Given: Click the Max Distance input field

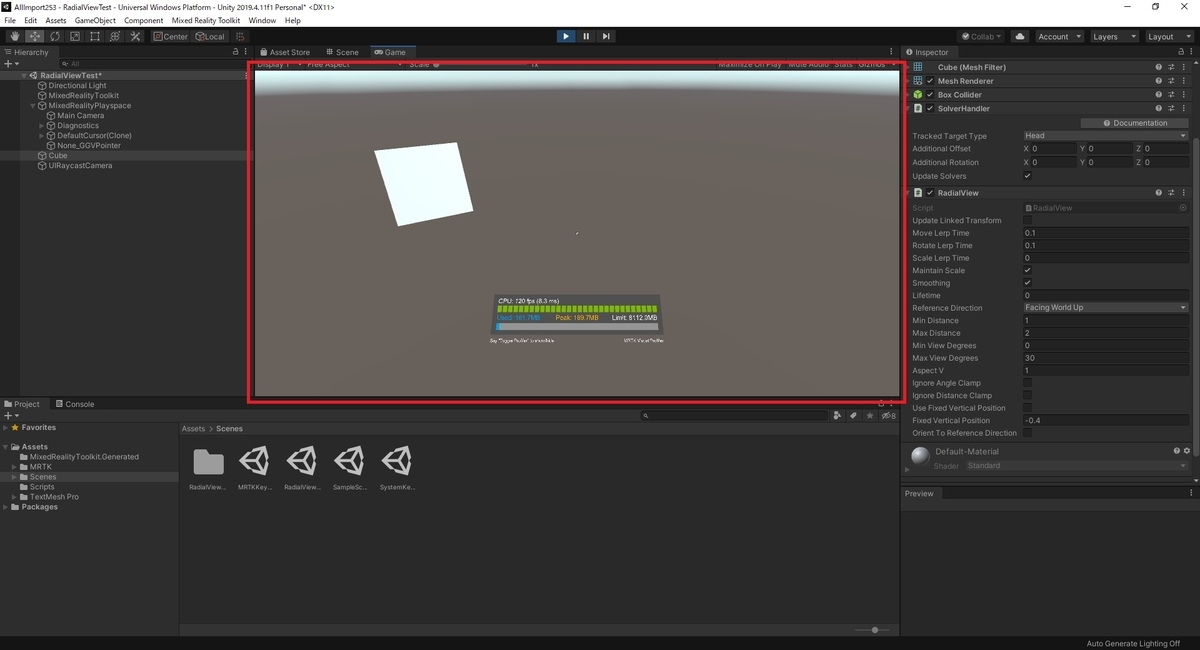Looking at the screenshot, I should tap(1105, 333).
